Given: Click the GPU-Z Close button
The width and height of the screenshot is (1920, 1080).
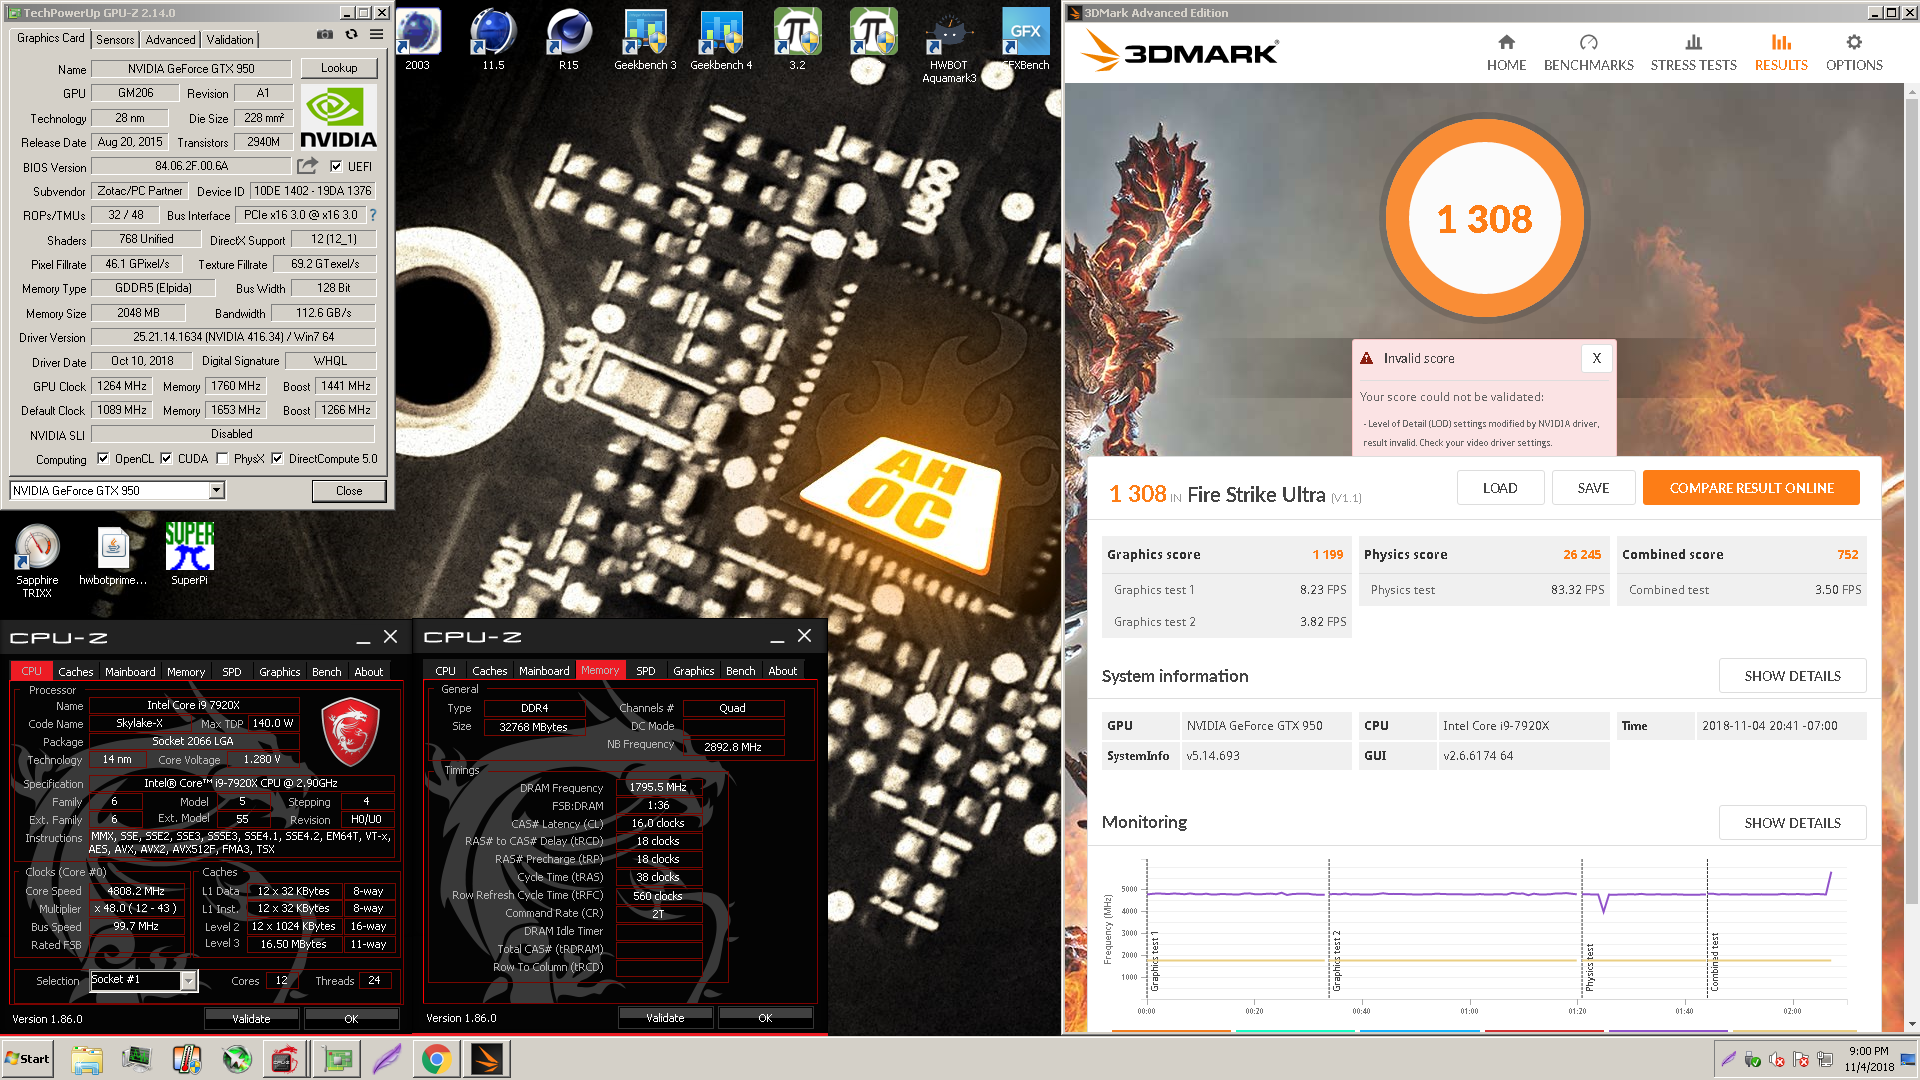Looking at the screenshot, I should tap(349, 491).
